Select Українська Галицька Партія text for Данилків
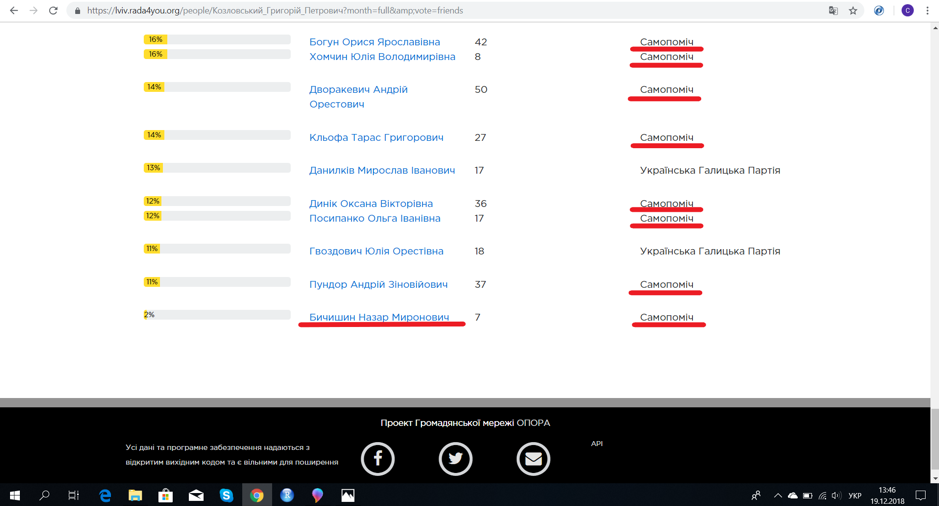The image size is (939, 506). (x=710, y=171)
